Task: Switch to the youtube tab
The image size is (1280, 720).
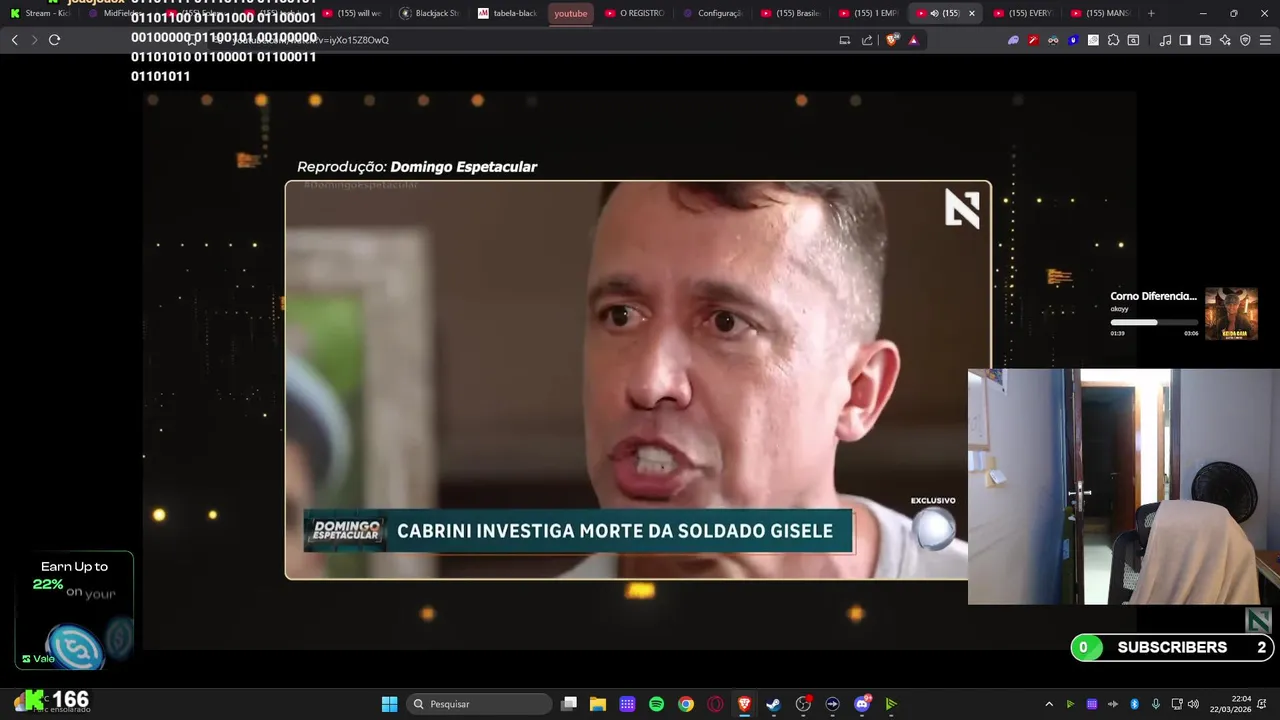Action: (571, 13)
